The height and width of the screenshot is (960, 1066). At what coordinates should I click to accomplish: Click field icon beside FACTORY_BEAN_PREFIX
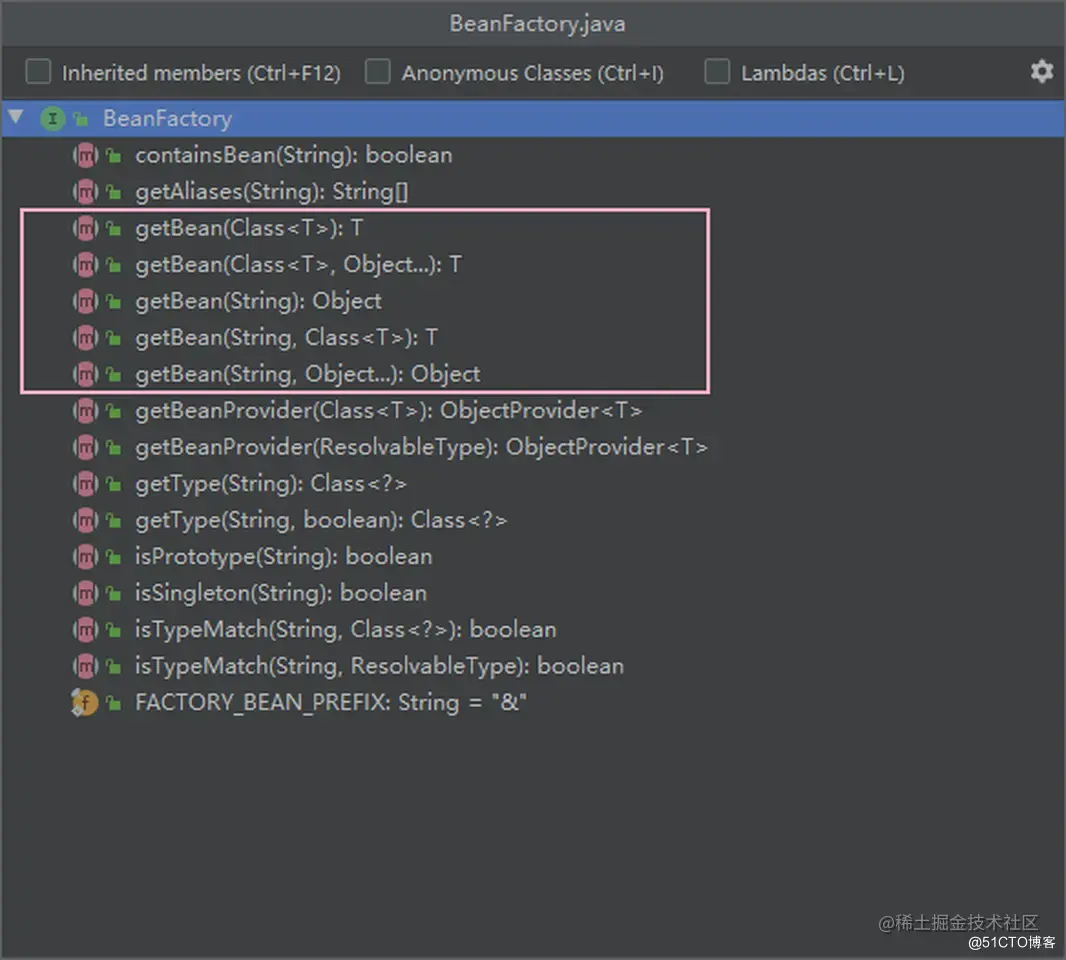(85, 702)
